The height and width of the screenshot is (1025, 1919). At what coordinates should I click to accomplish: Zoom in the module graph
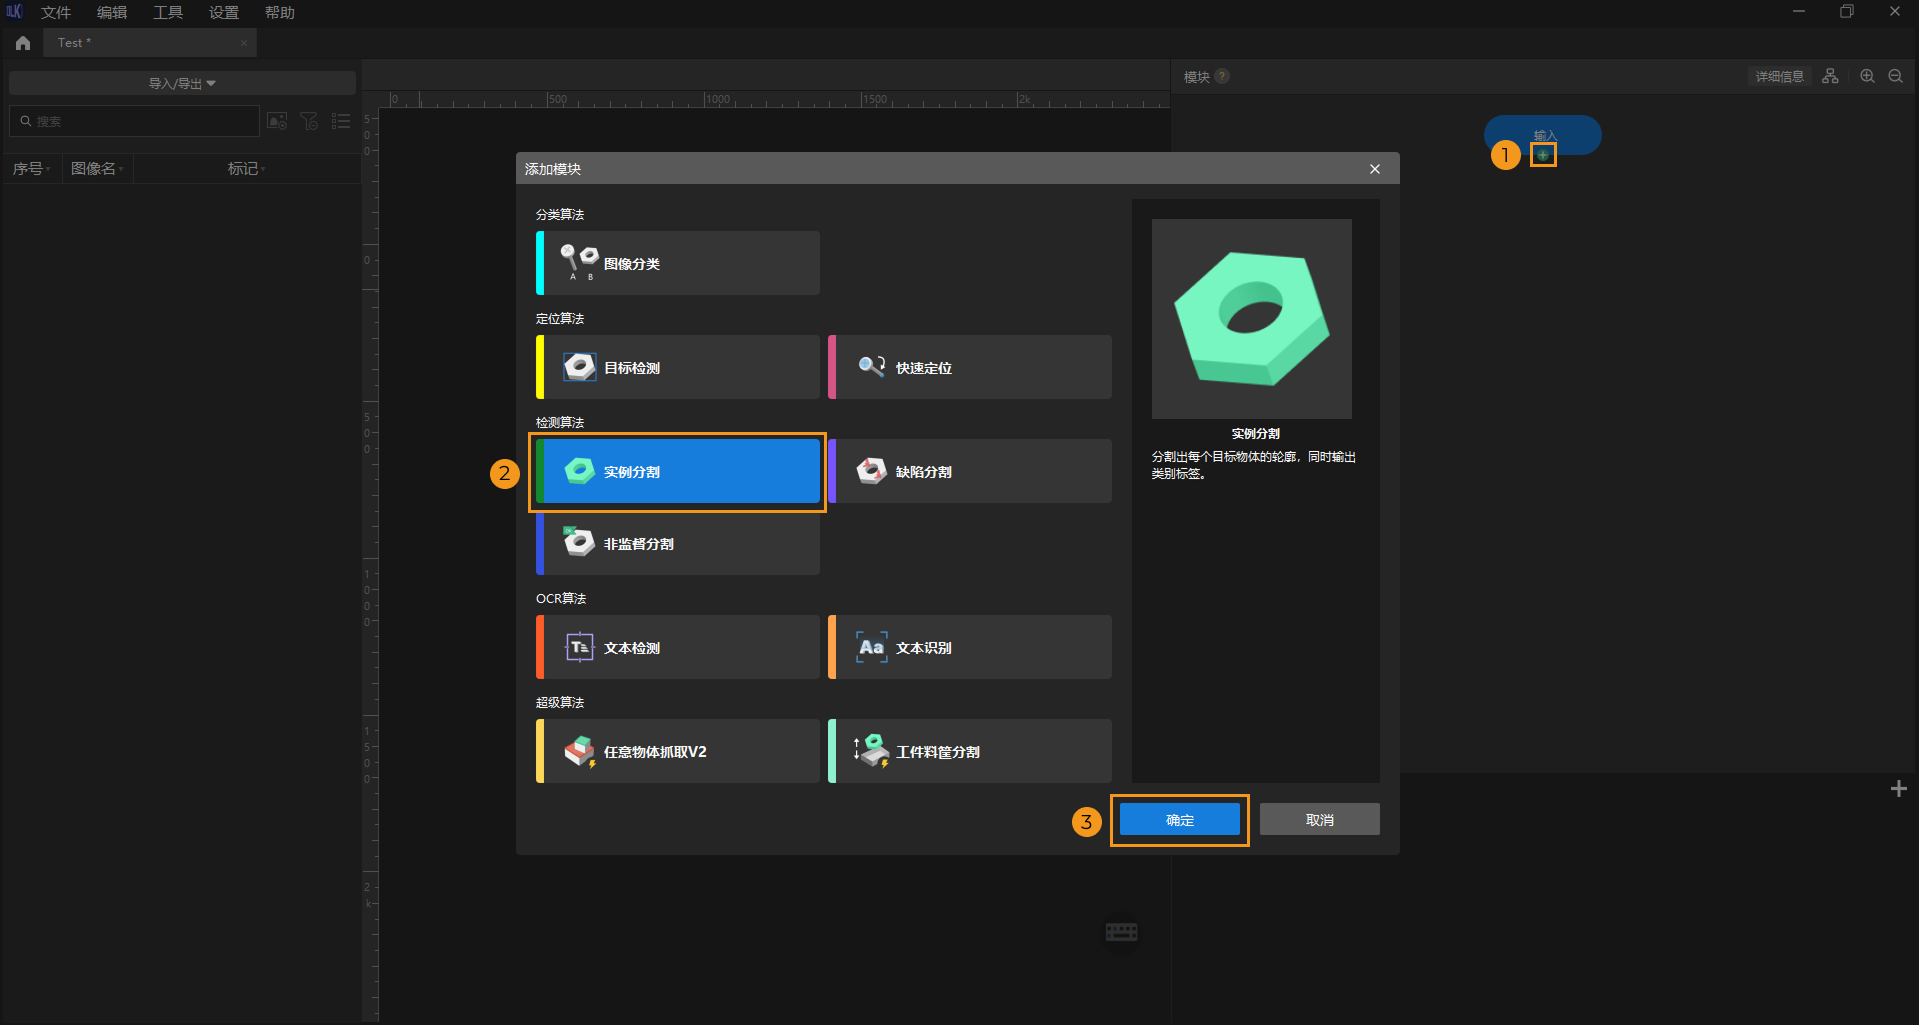[x=1867, y=76]
